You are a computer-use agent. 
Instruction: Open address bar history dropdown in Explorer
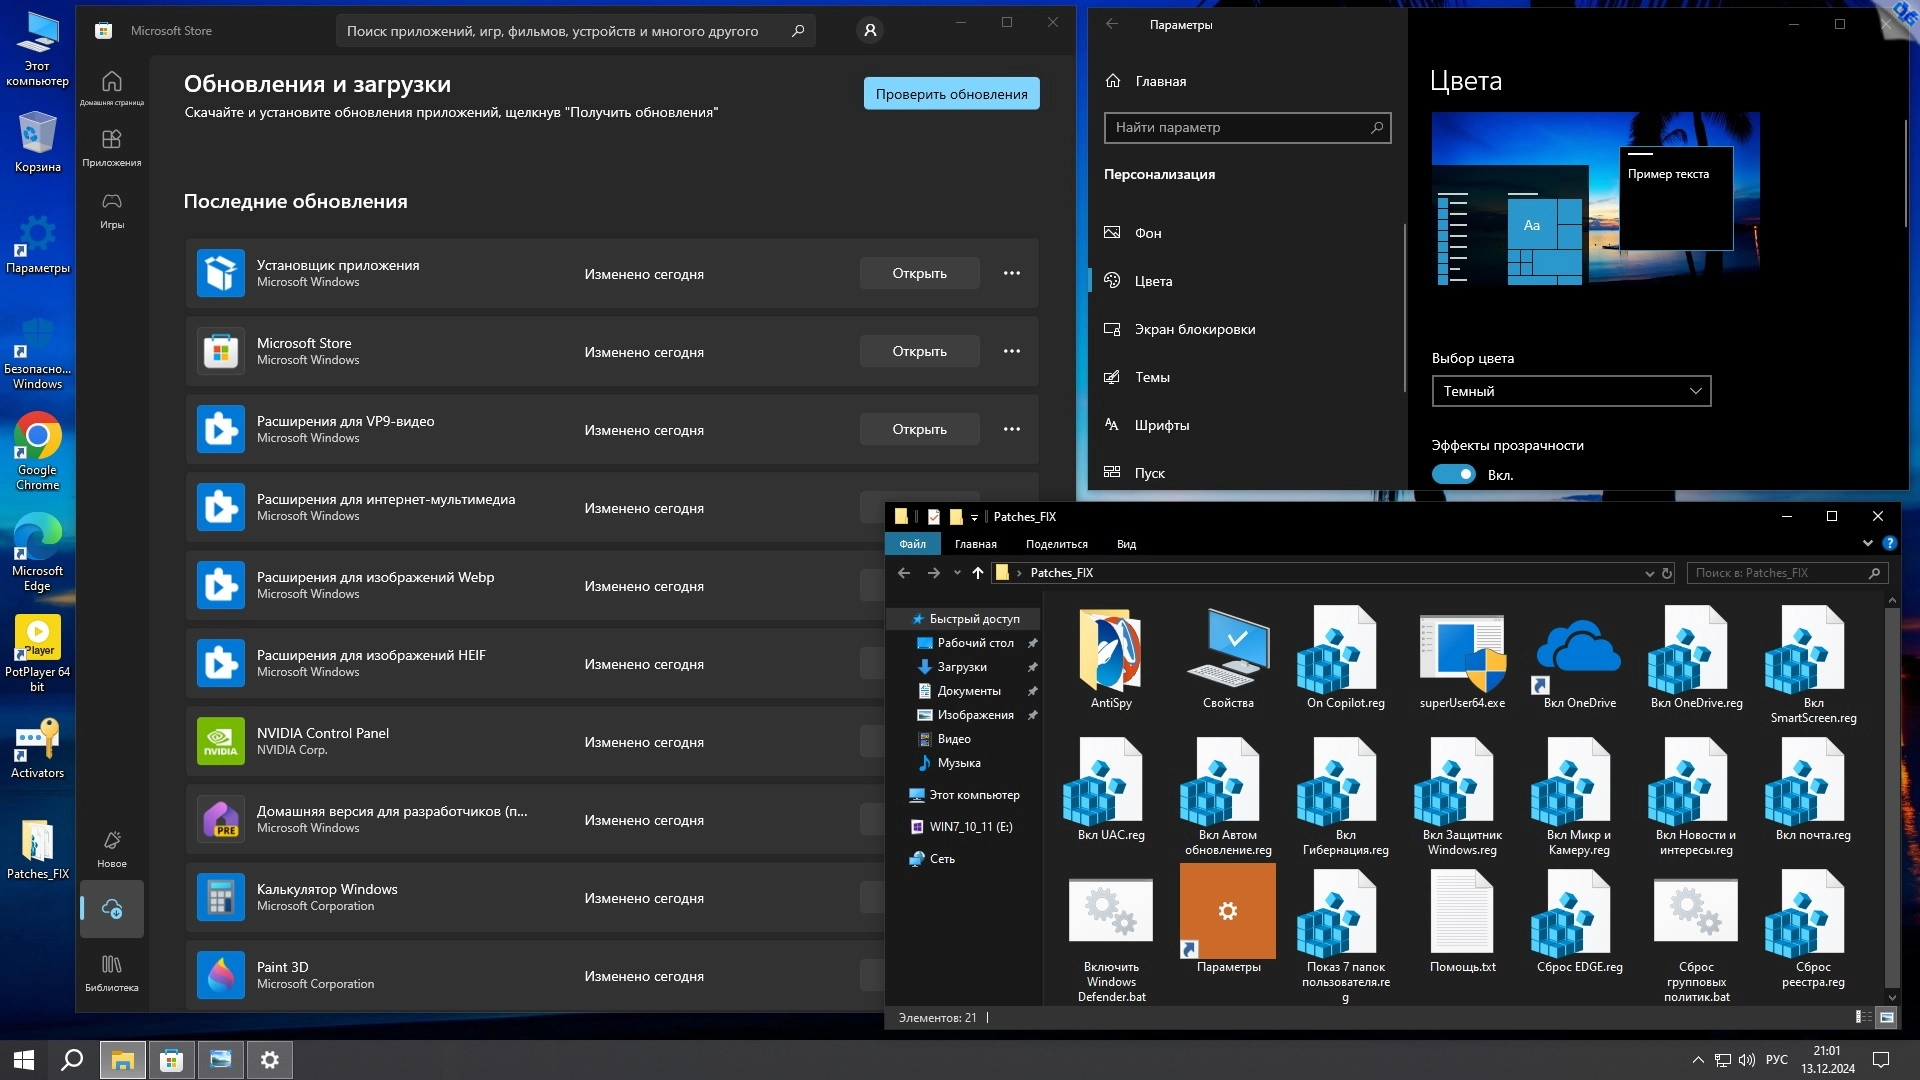tap(1649, 573)
